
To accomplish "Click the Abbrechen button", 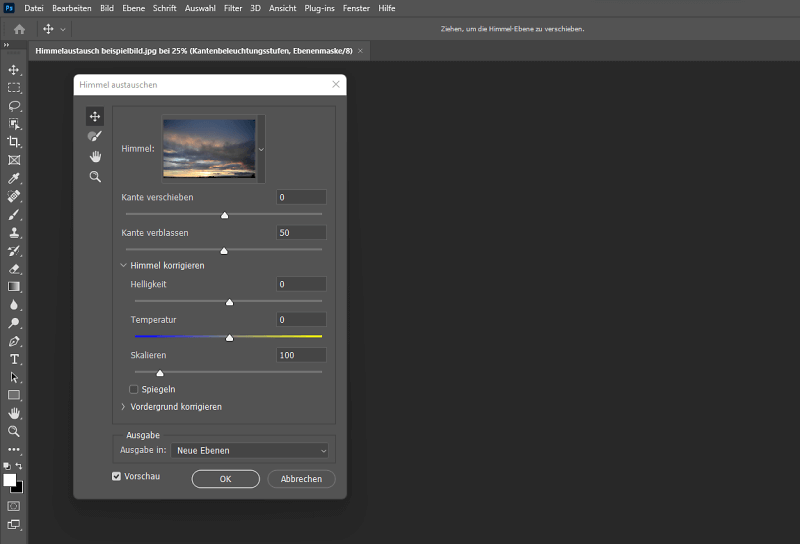I will [301, 479].
